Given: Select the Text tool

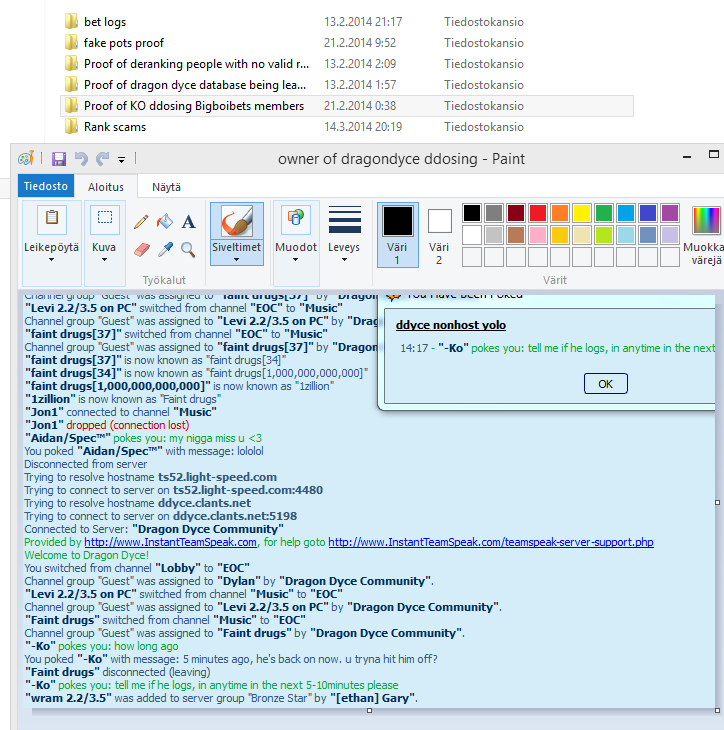Looking at the screenshot, I should pyautogui.click(x=189, y=222).
